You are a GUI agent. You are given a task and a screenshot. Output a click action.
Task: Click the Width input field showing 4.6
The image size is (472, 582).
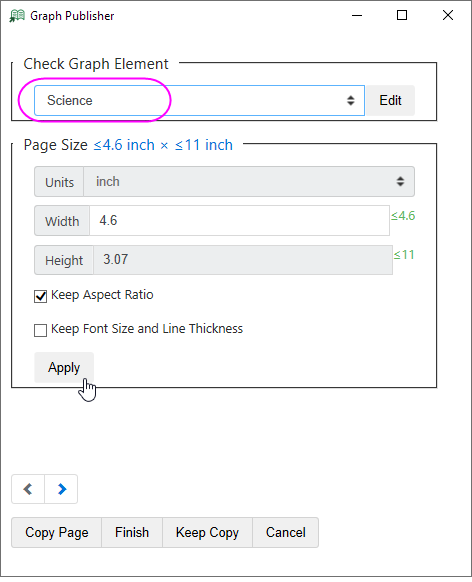239,220
